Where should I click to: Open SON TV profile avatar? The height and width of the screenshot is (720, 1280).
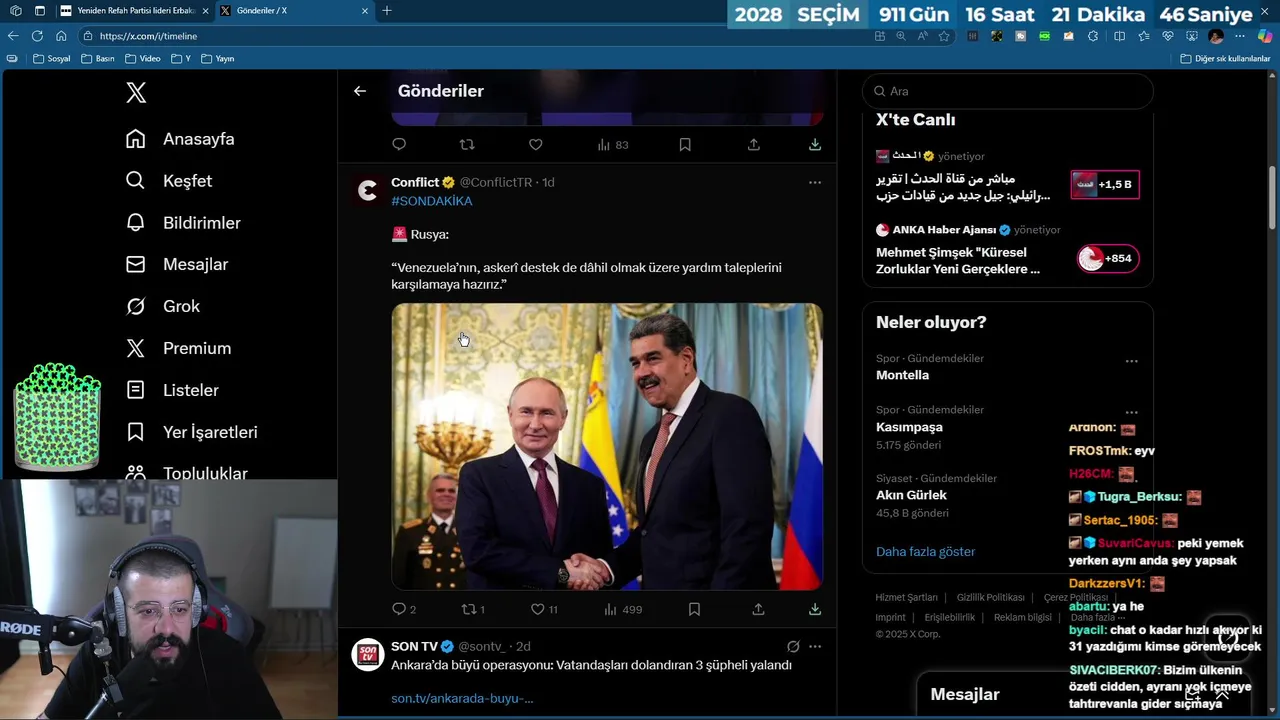tap(368, 654)
